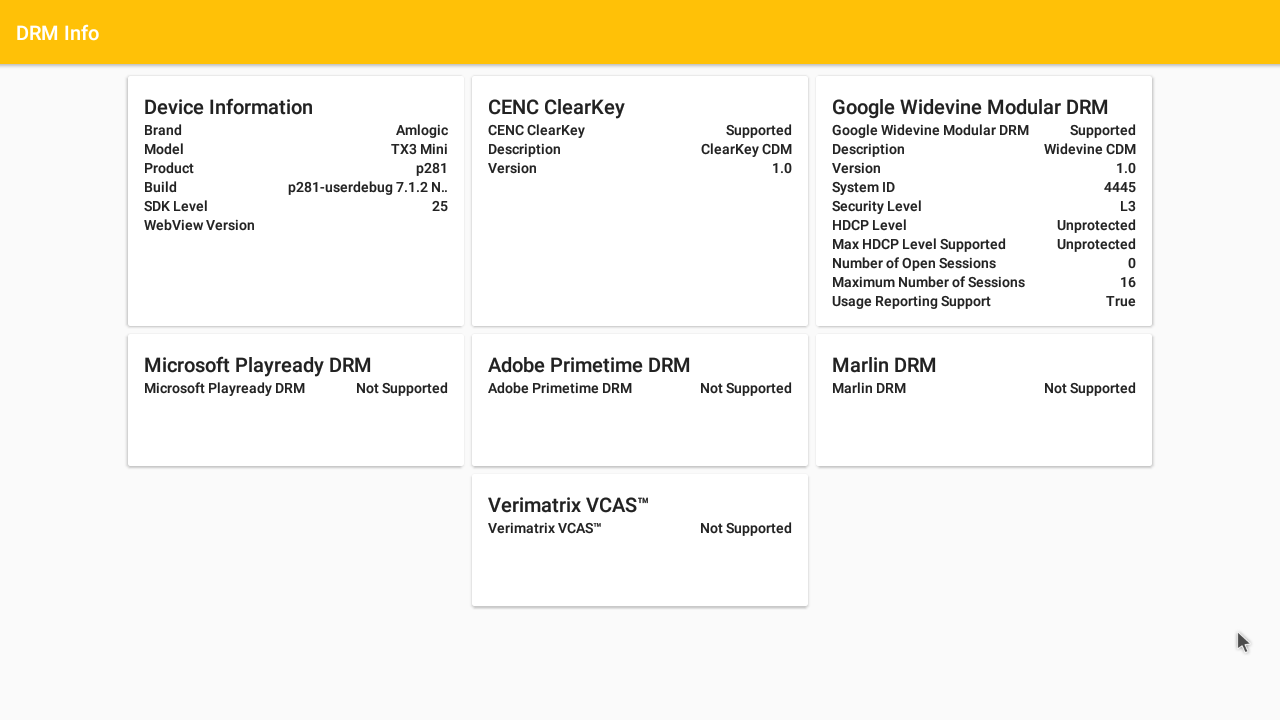This screenshot has height=720, width=1280.
Task: Click the Brand label in Device Information
Action: coord(163,130)
